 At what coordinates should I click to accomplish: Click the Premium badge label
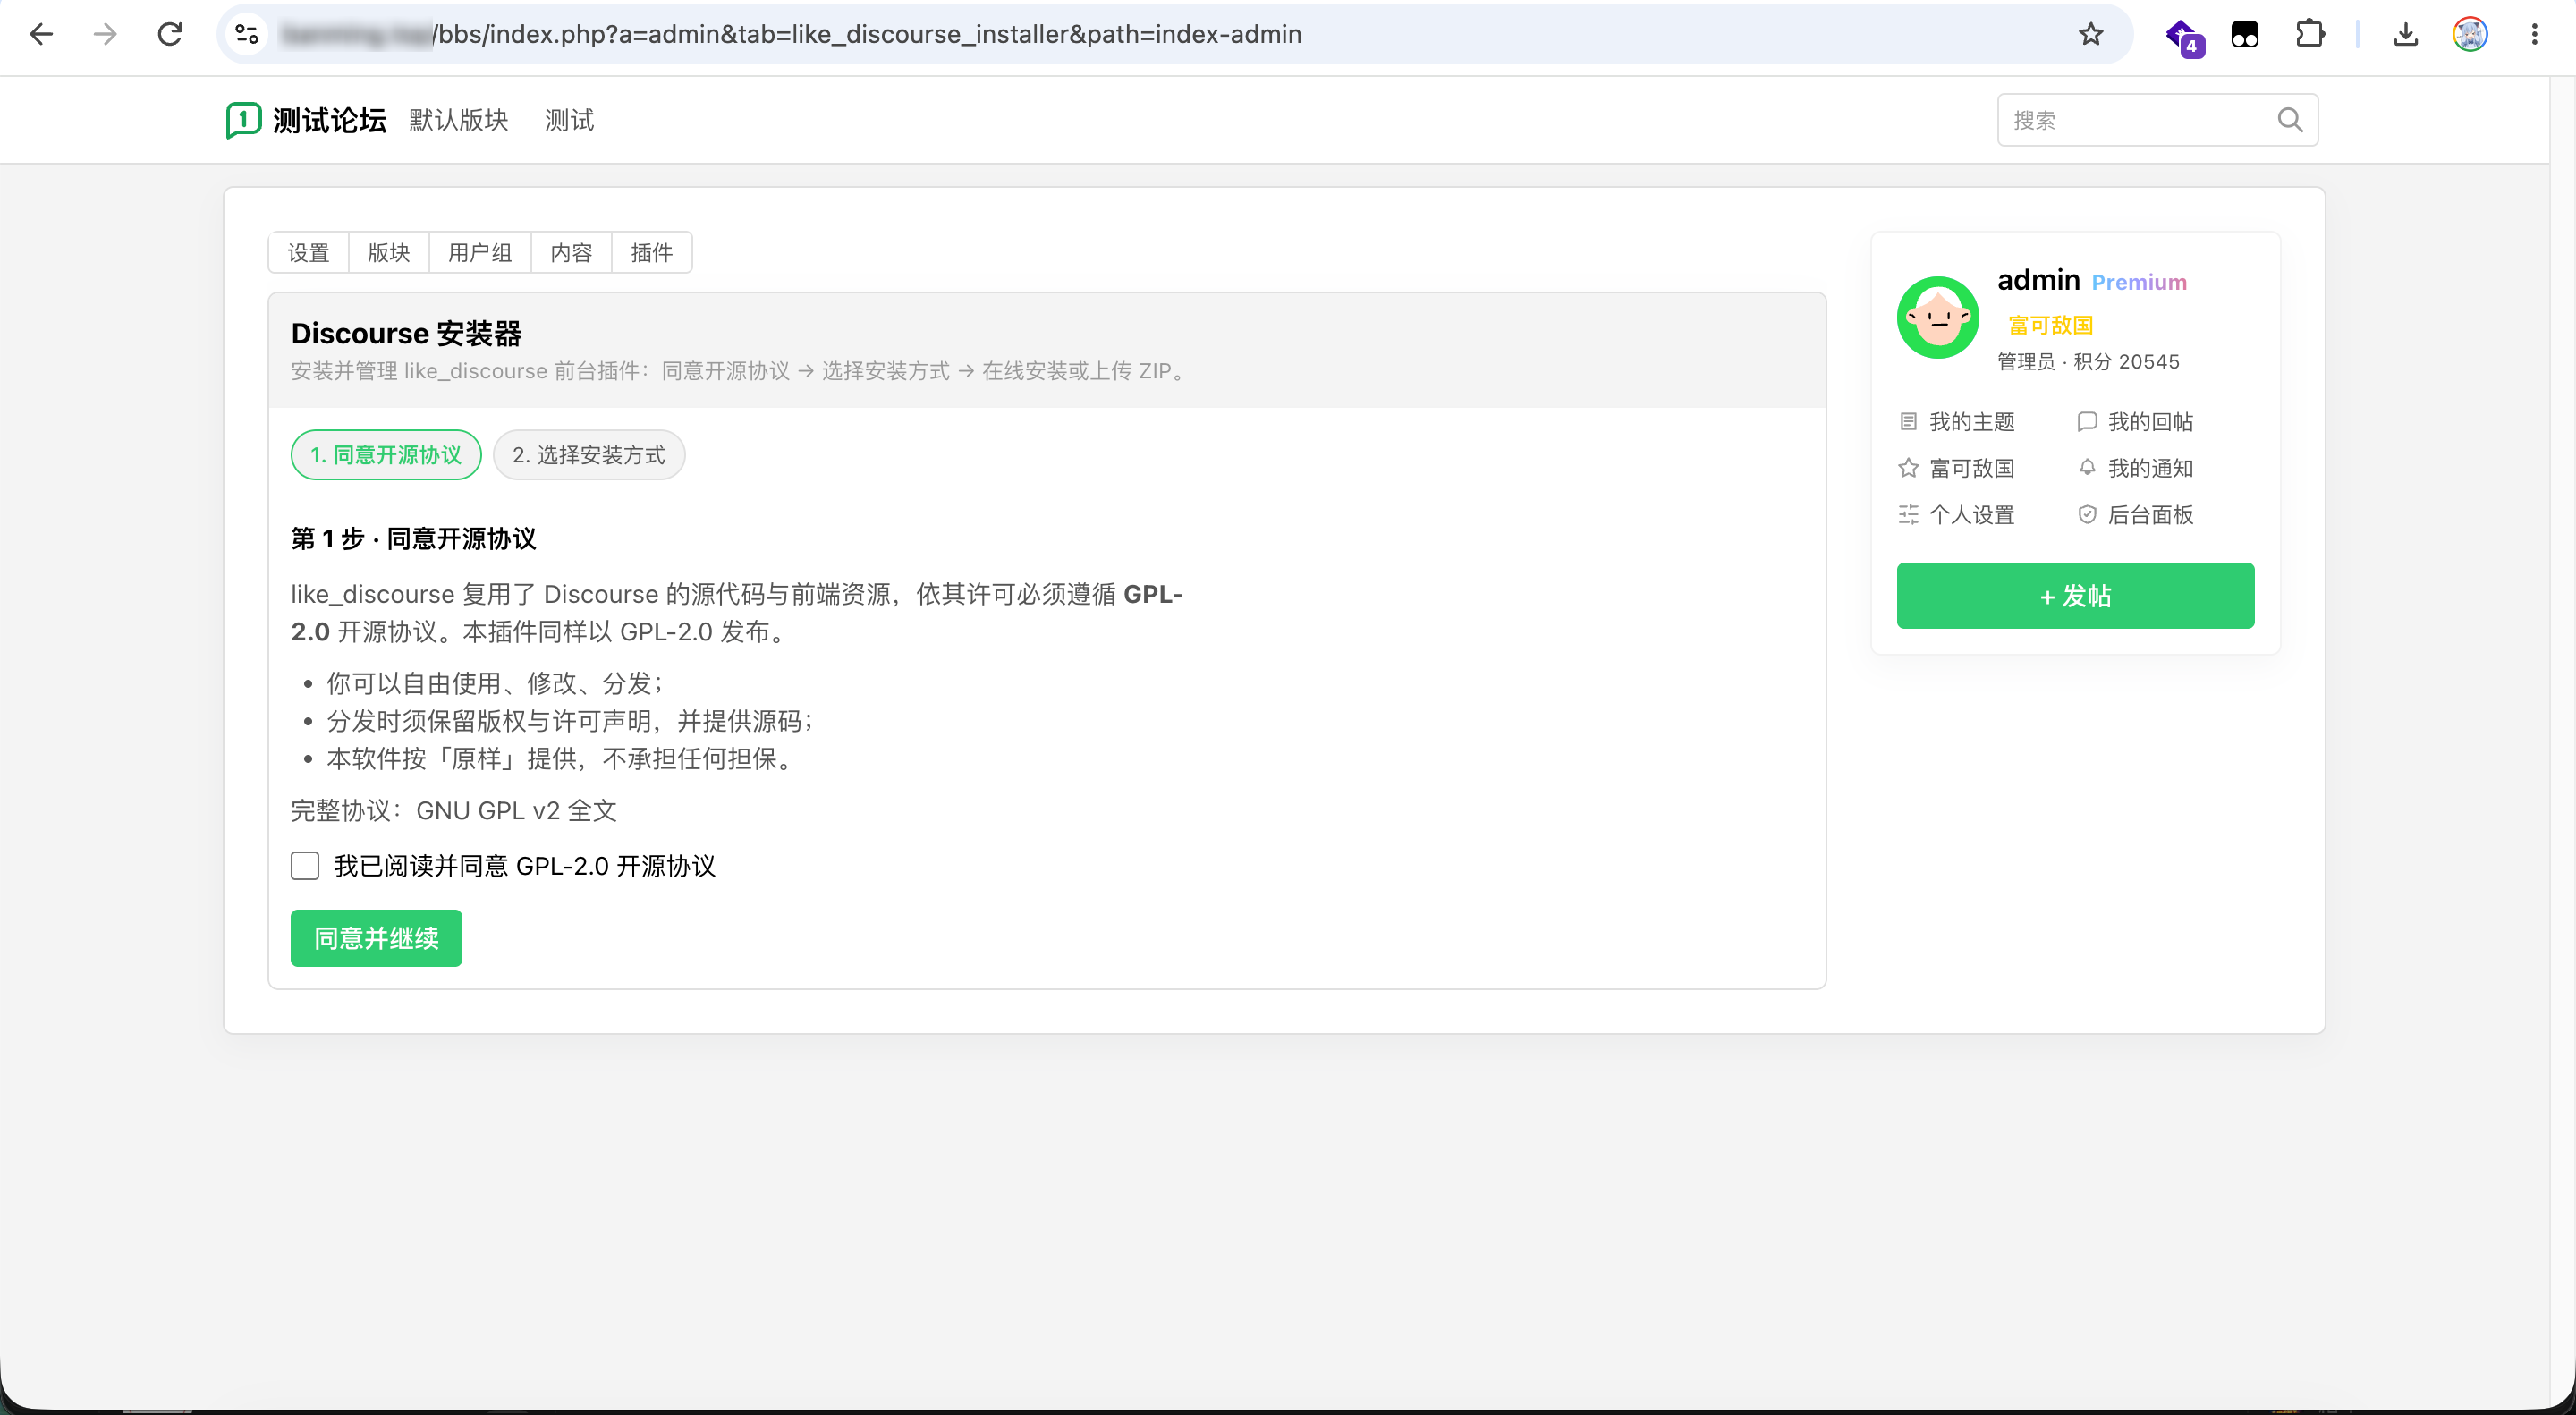pyautogui.click(x=2139, y=282)
